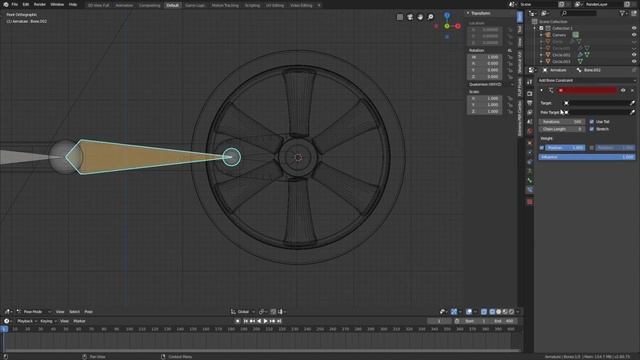
Task: Click the Rotation W value field
Action: click(484, 57)
